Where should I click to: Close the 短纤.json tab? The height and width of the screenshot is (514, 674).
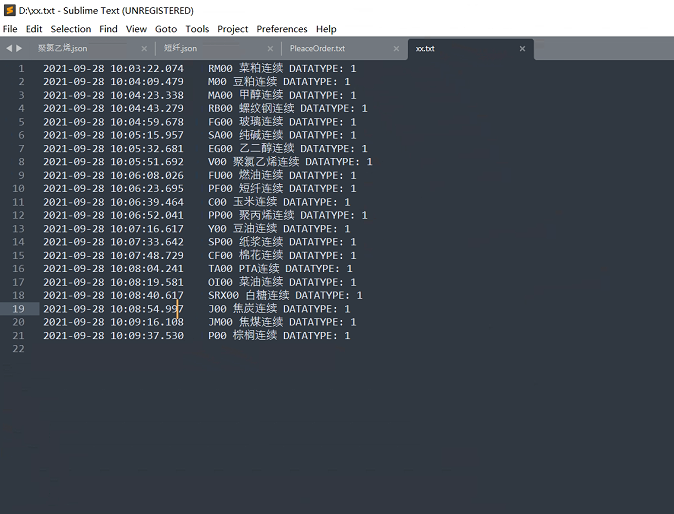coord(270,49)
